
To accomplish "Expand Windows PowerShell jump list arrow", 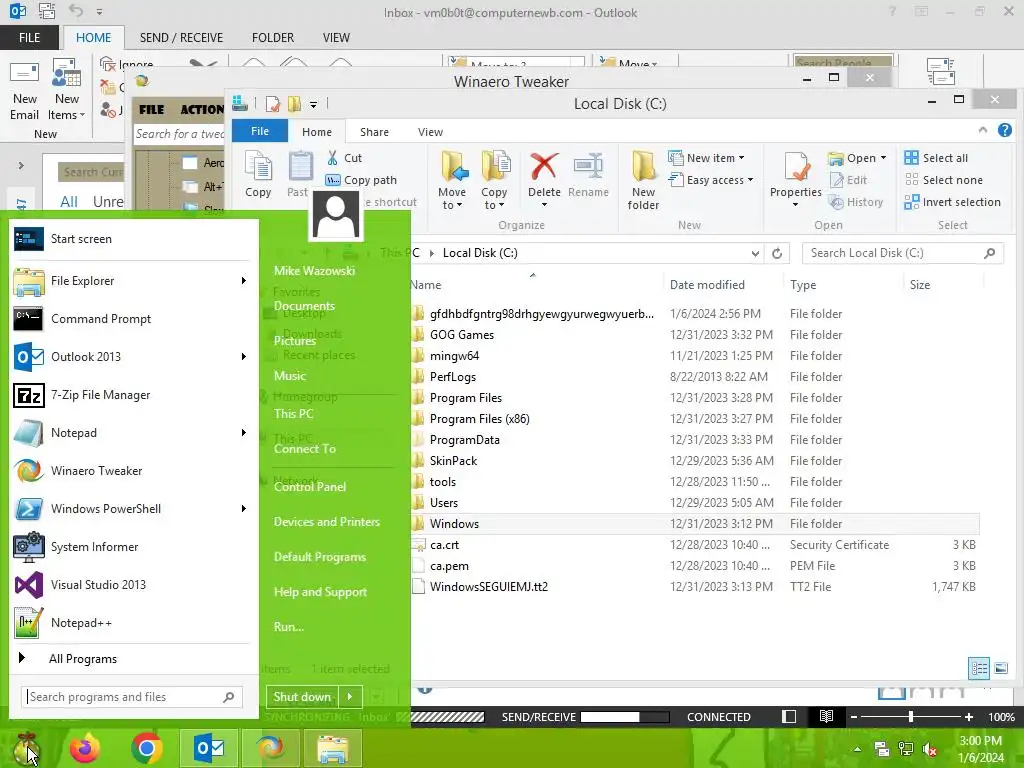I will pos(244,509).
